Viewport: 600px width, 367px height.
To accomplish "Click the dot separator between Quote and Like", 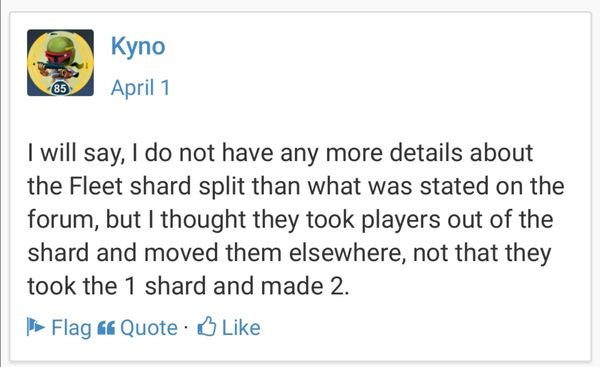I will click(x=186, y=328).
